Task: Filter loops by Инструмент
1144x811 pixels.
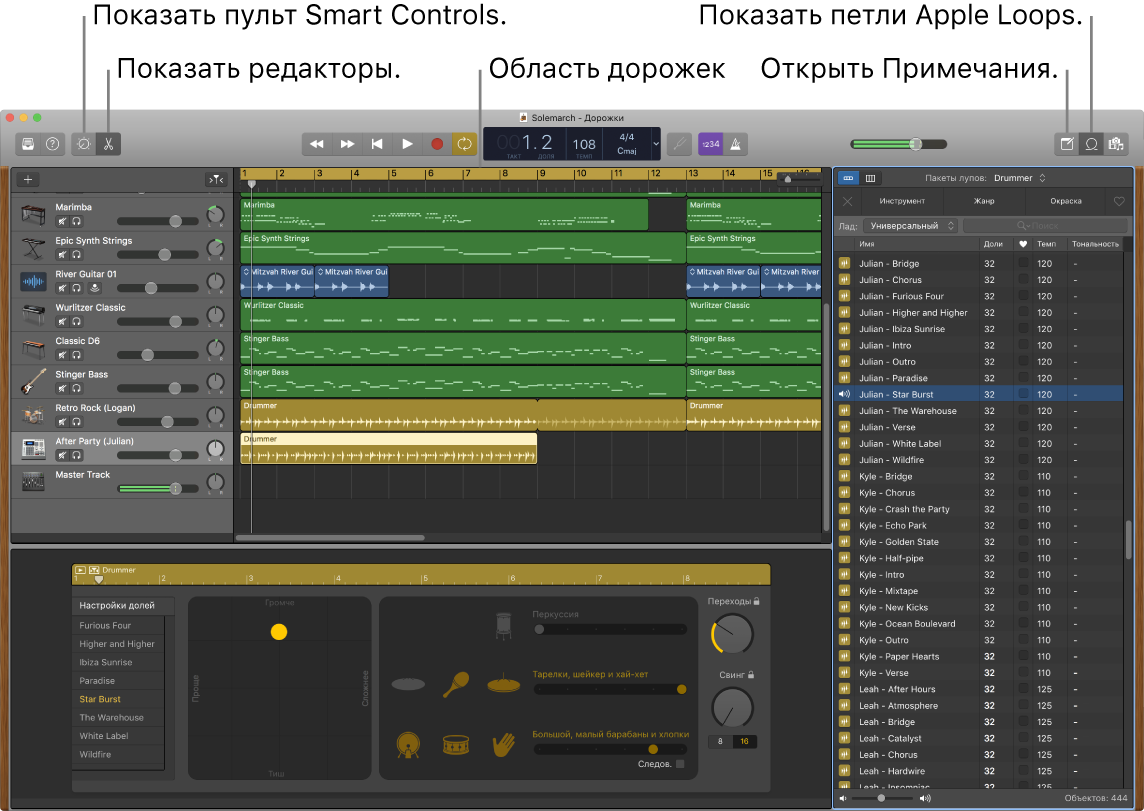Action: tap(903, 200)
